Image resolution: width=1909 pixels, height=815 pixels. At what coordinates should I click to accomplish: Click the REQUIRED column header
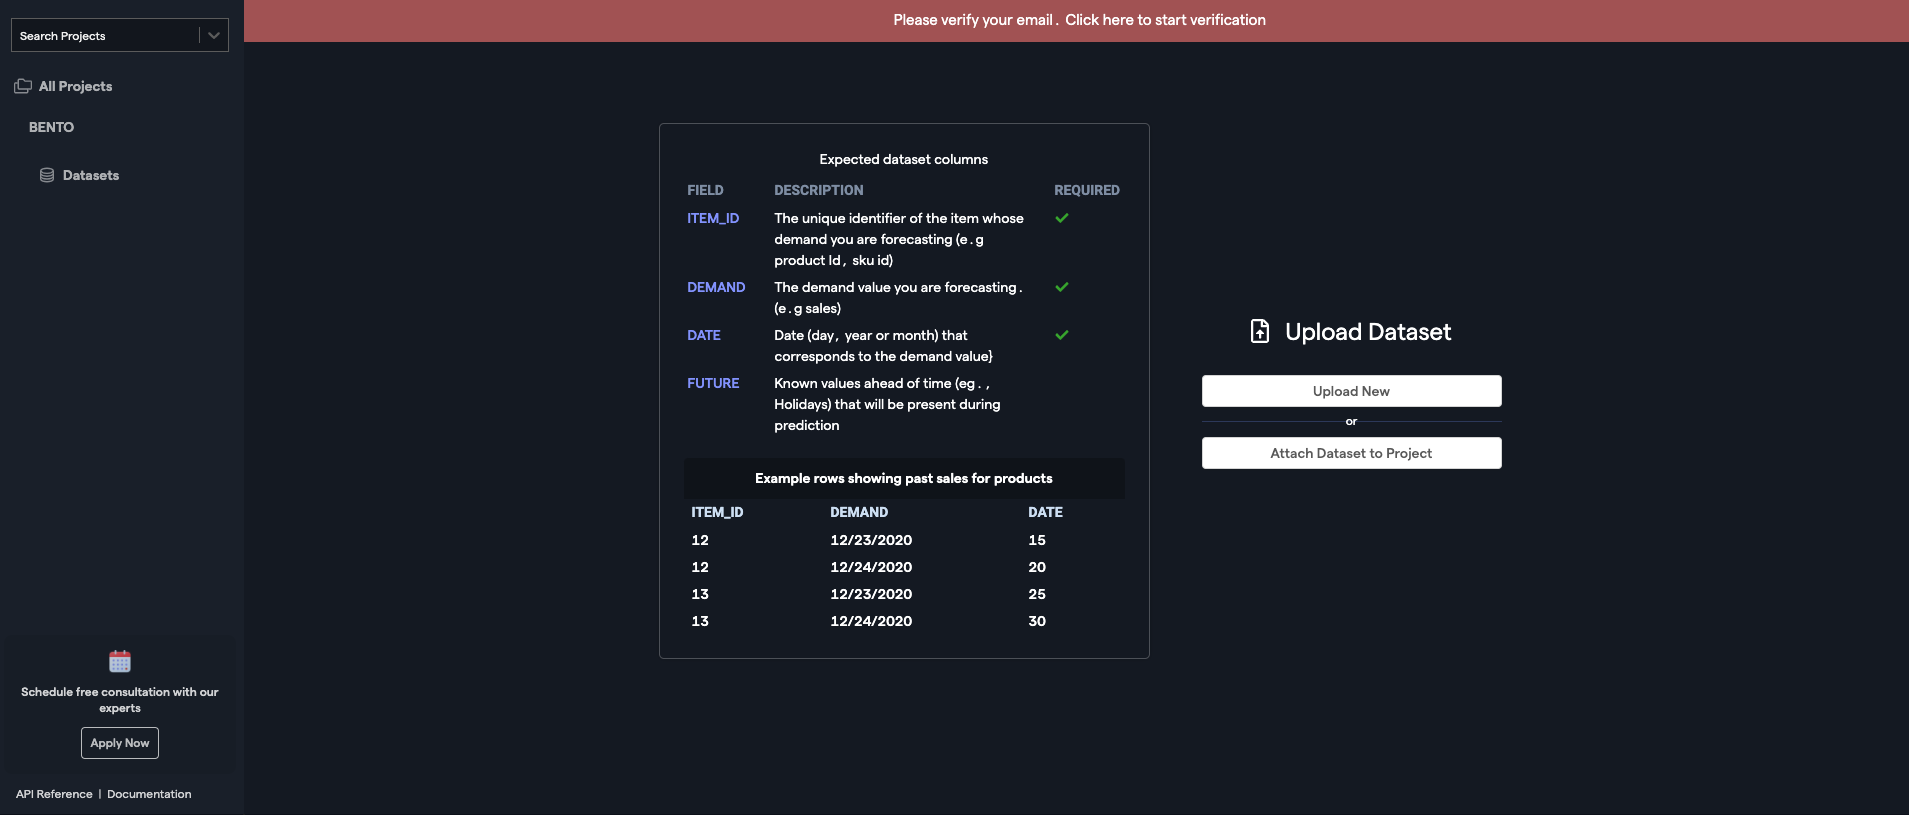[x=1087, y=190]
